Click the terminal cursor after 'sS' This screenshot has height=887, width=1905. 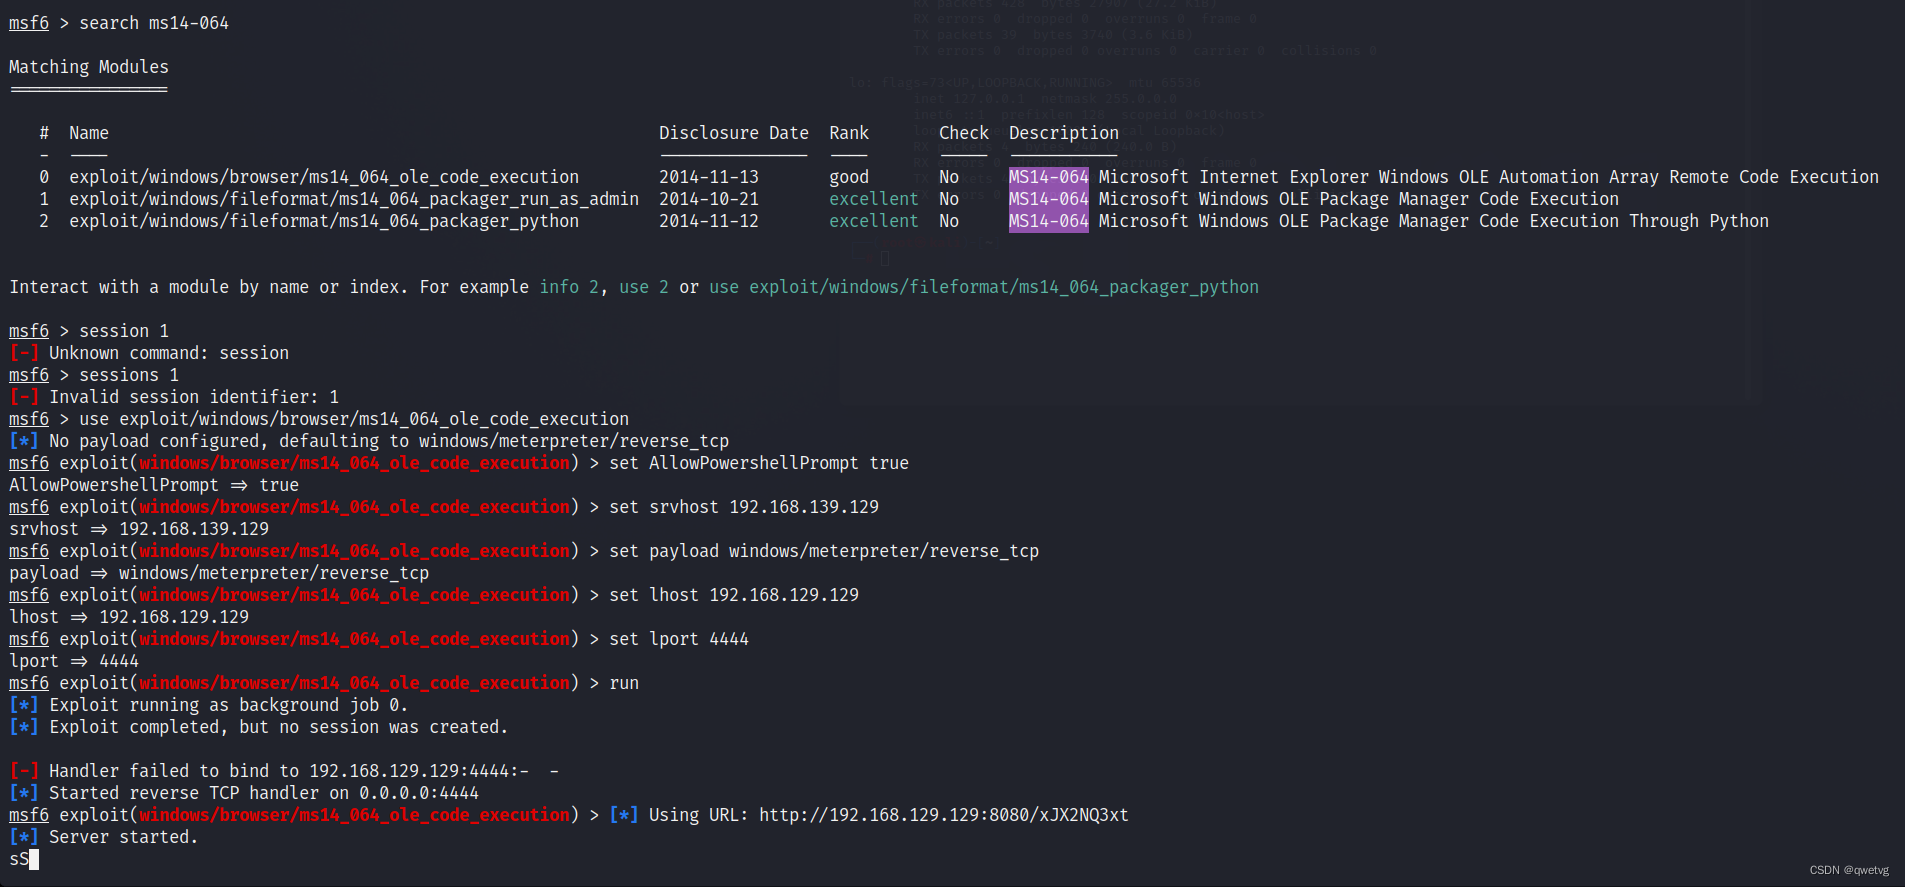34,859
